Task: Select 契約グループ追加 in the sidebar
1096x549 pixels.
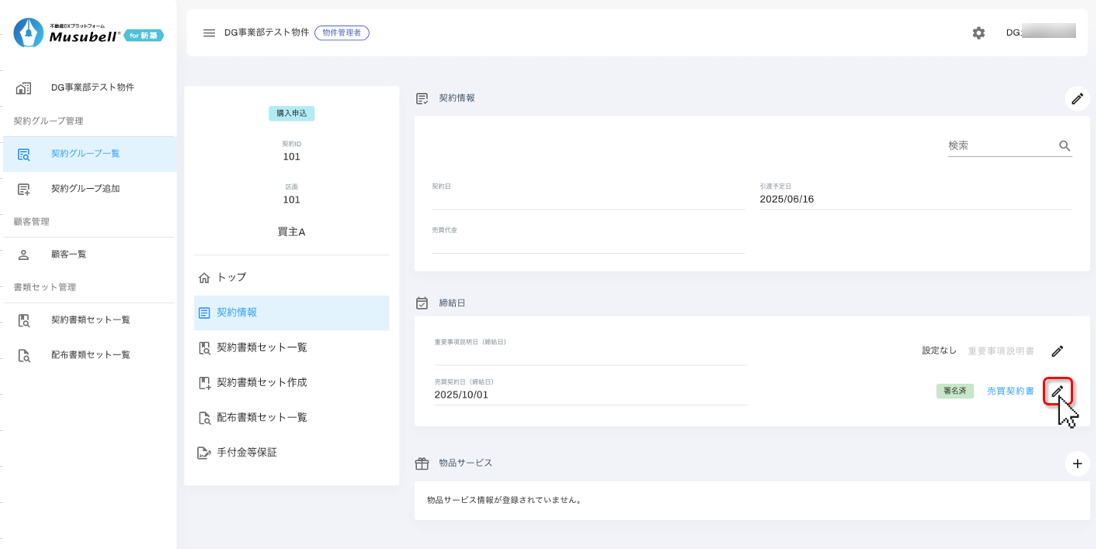Action: click(x=85, y=189)
